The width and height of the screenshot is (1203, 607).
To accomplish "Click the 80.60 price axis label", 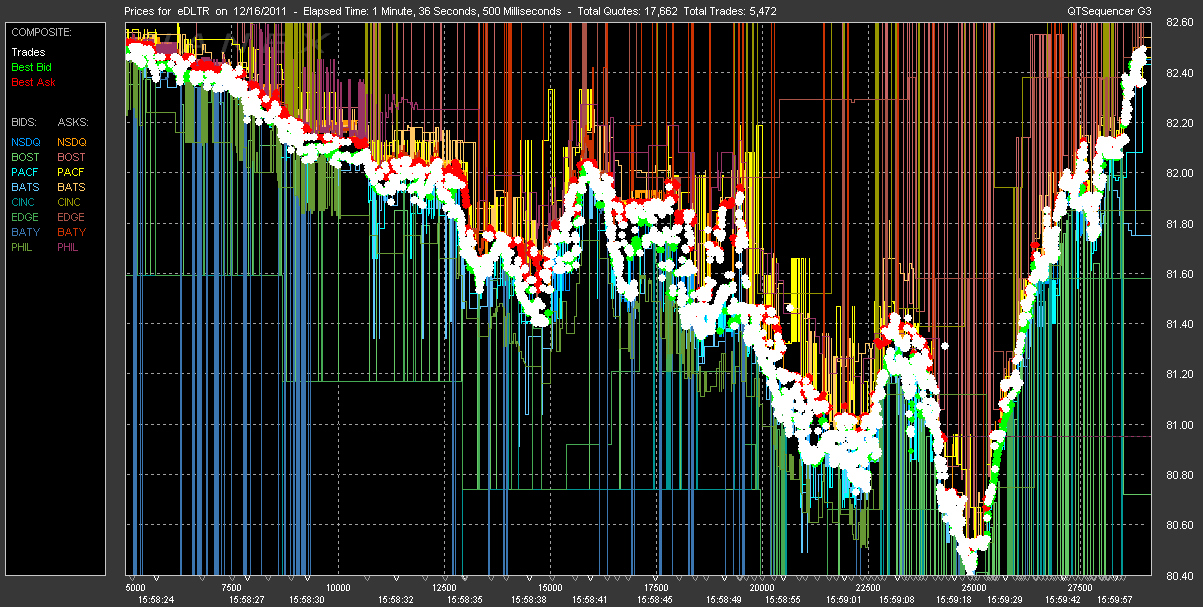I will [x=1181, y=525].
